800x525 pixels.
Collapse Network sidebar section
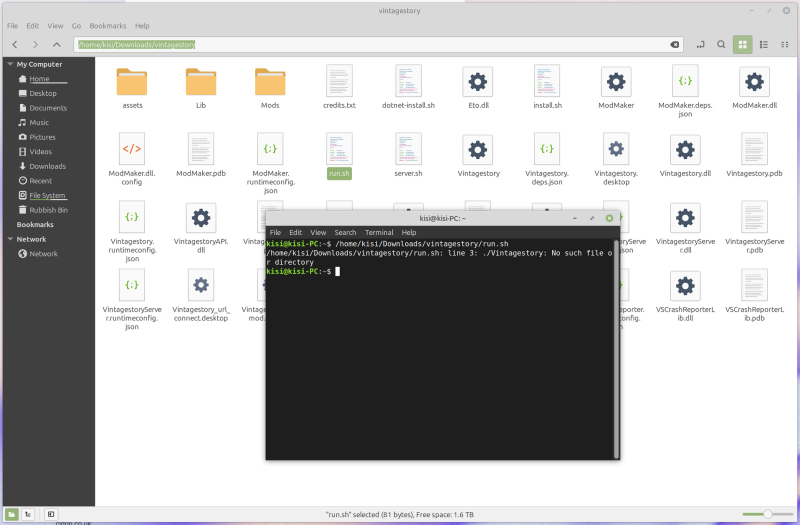[x=10, y=239]
